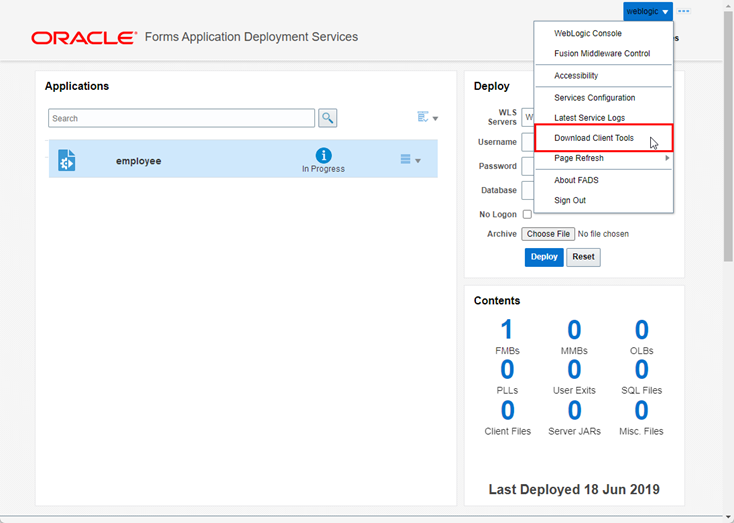734x523 pixels.
Task: Open the employee row actions menu icon
Action: [411, 160]
